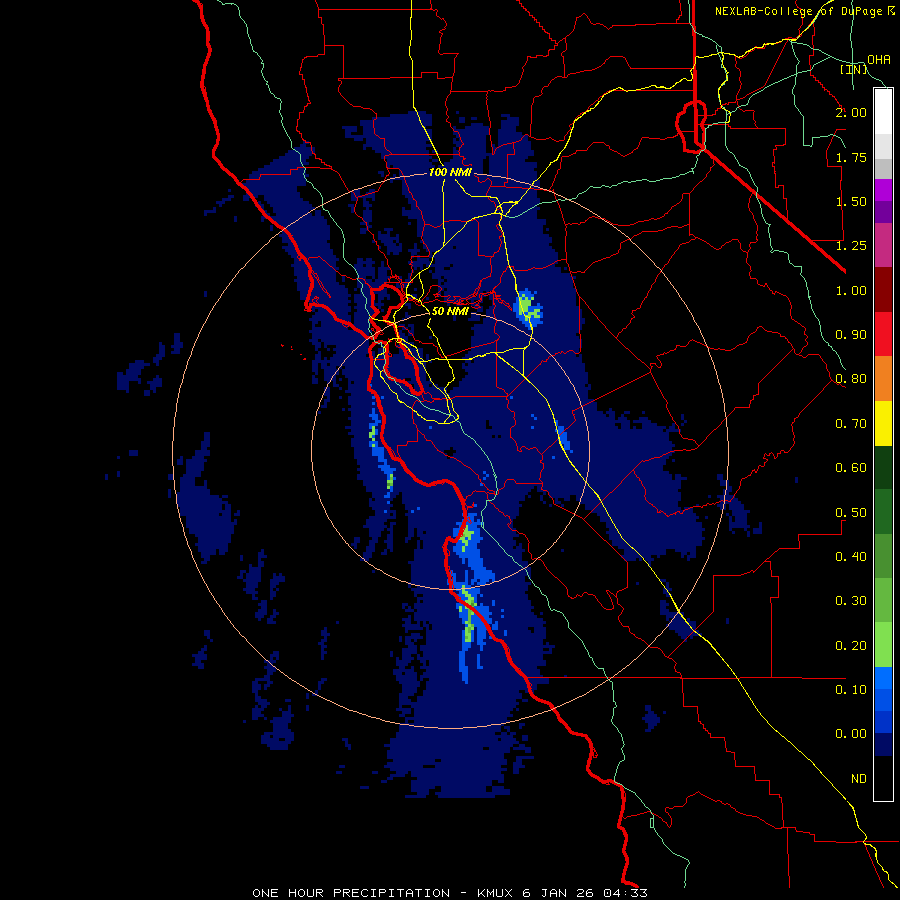Click the ONE HOUR PRECIPITATION title text
Viewport: 900px width, 900px height.
click(x=351, y=893)
